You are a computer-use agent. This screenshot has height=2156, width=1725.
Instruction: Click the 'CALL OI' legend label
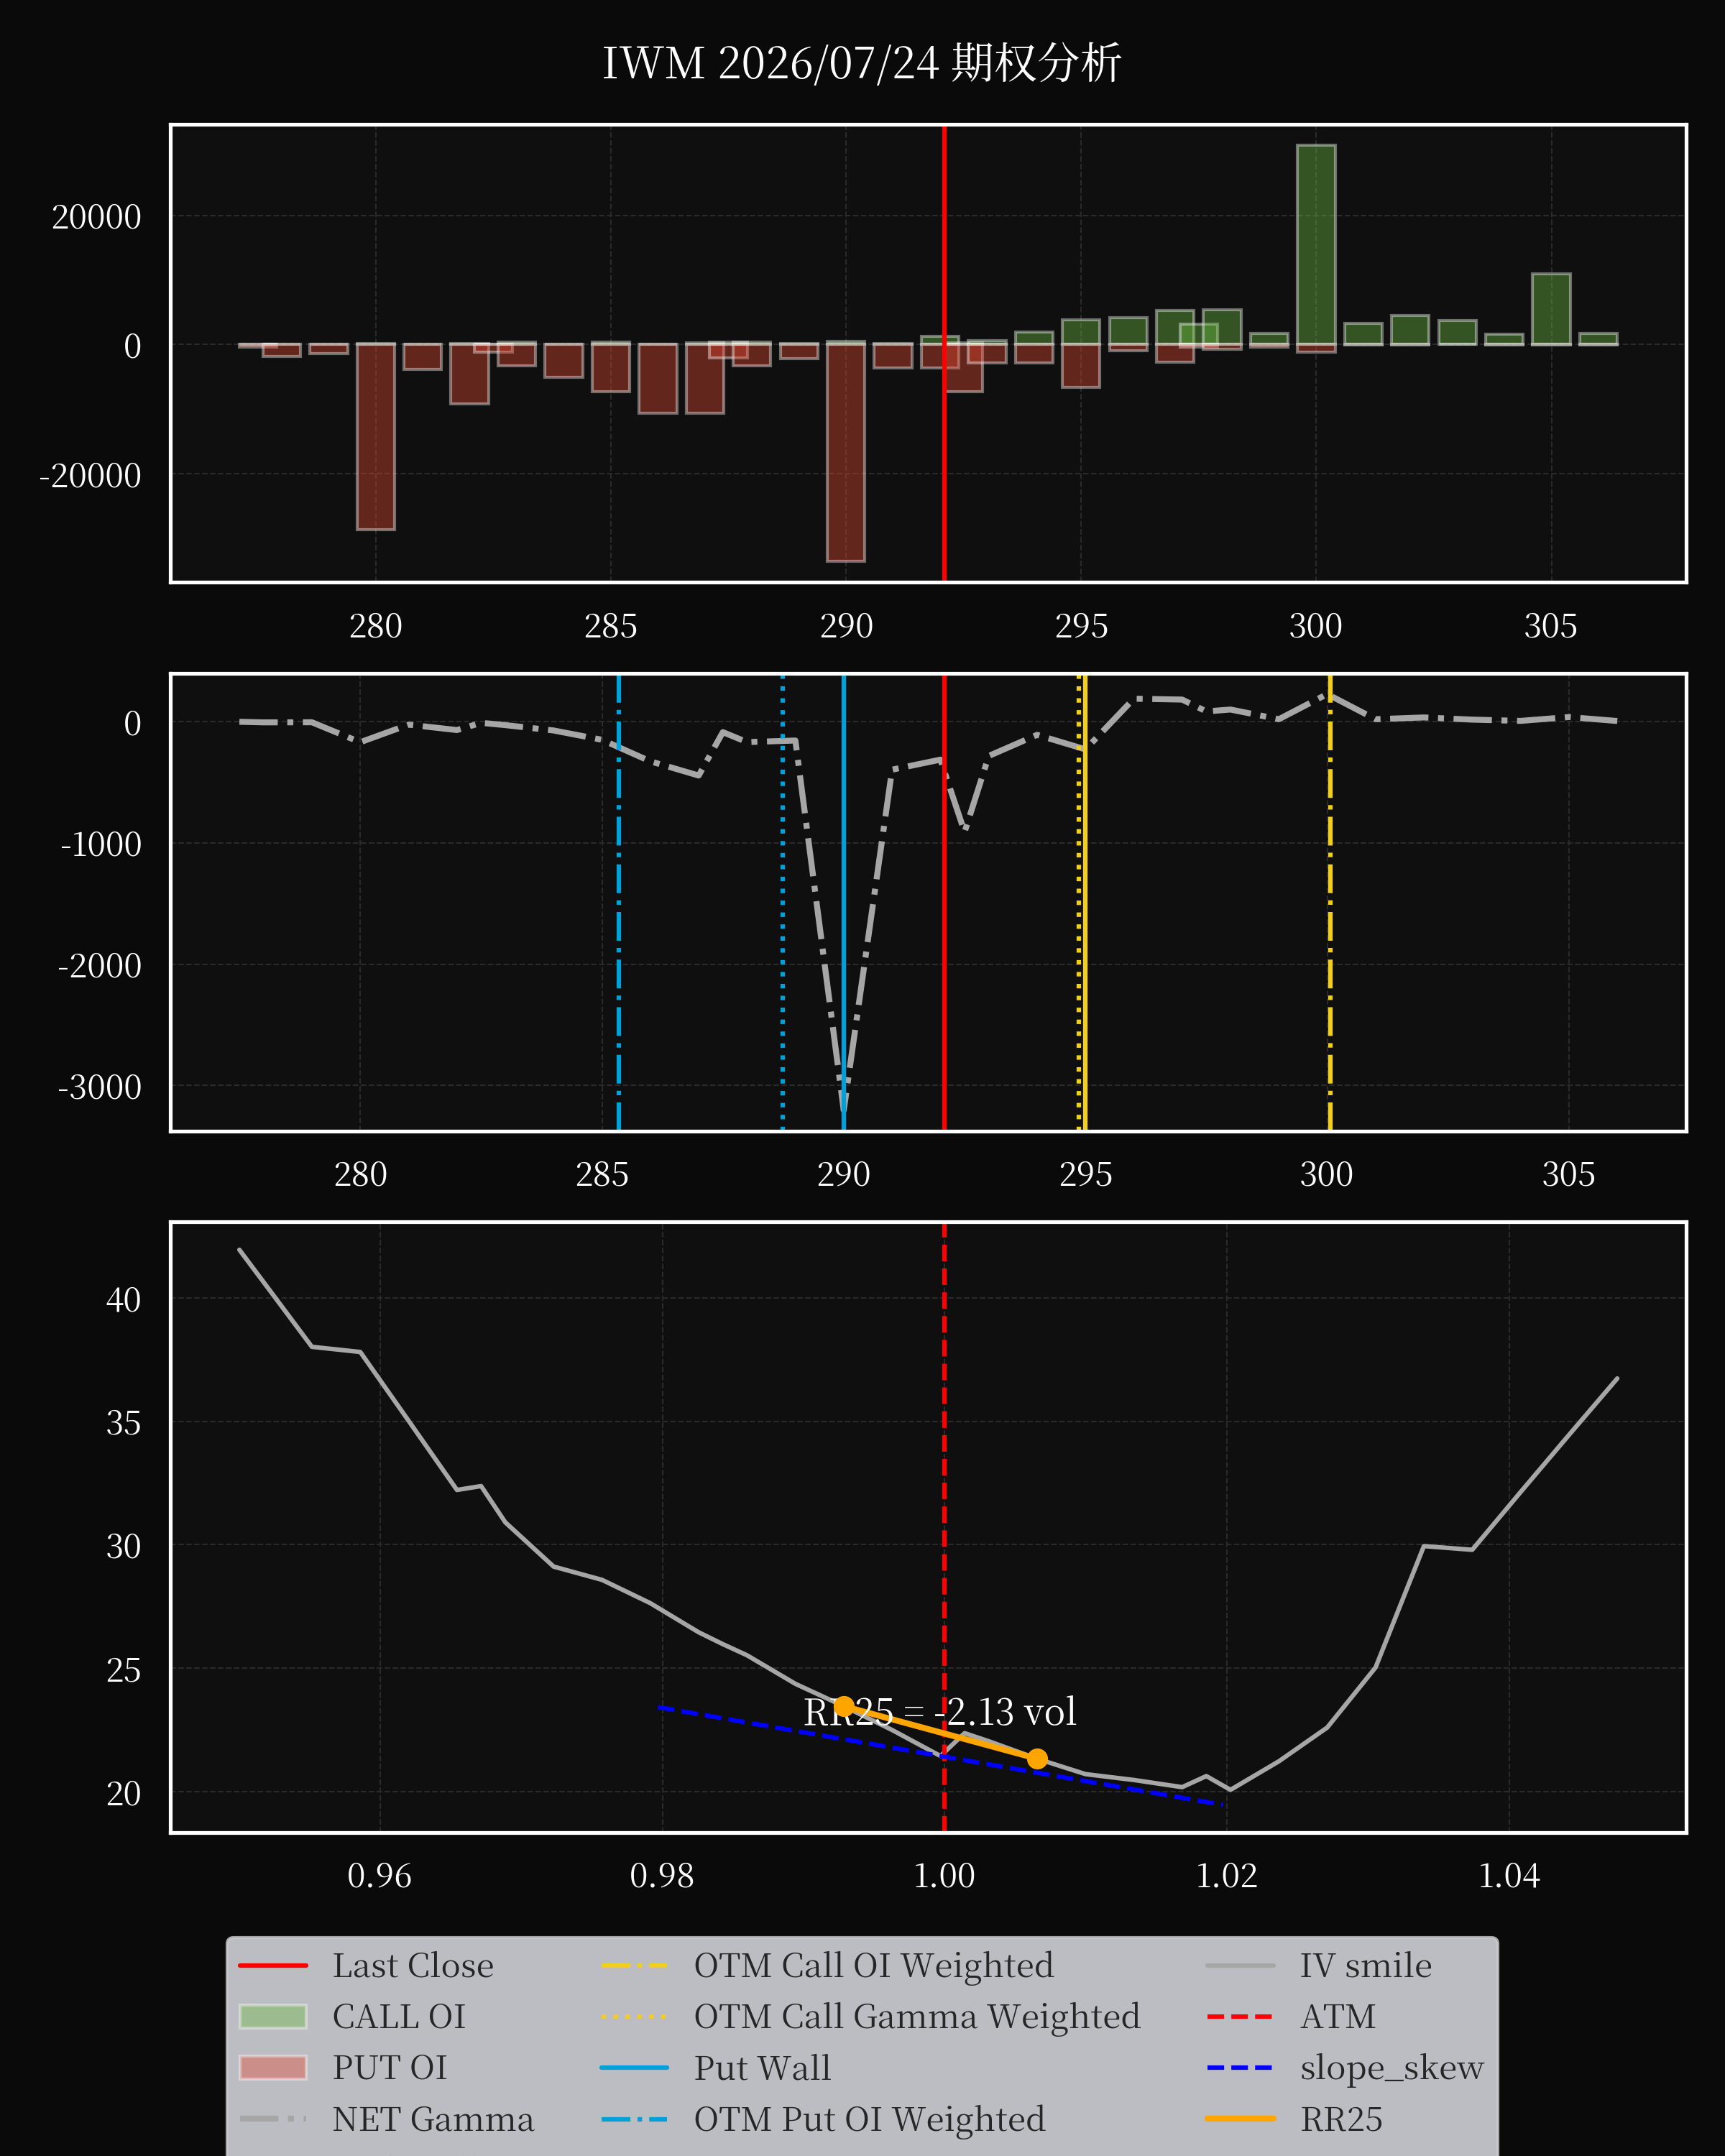pos(399,2017)
